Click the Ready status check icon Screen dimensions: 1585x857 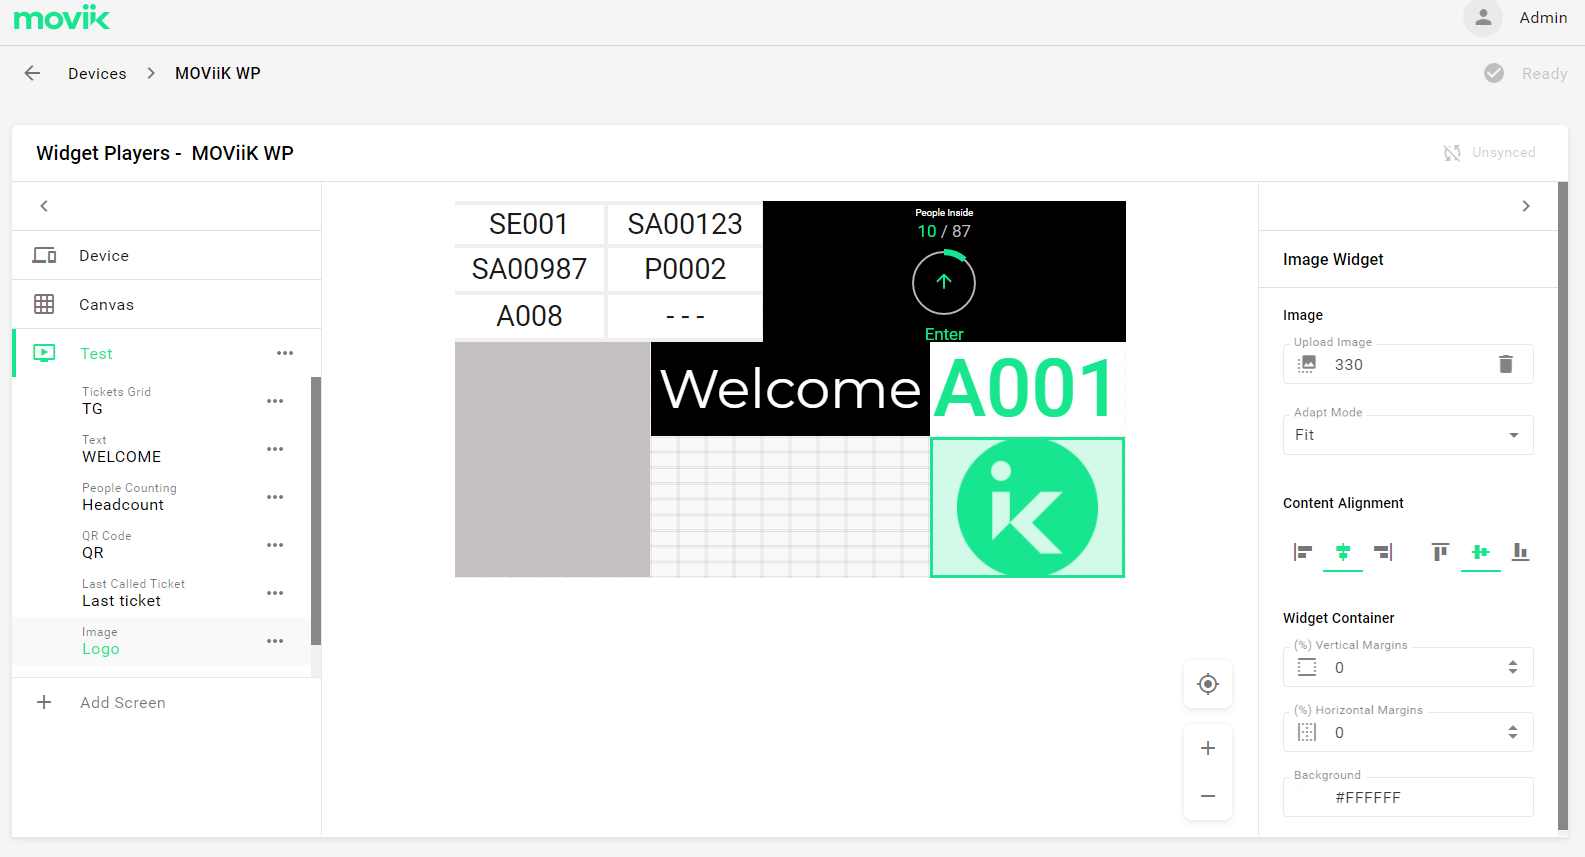pos(1494,73)
